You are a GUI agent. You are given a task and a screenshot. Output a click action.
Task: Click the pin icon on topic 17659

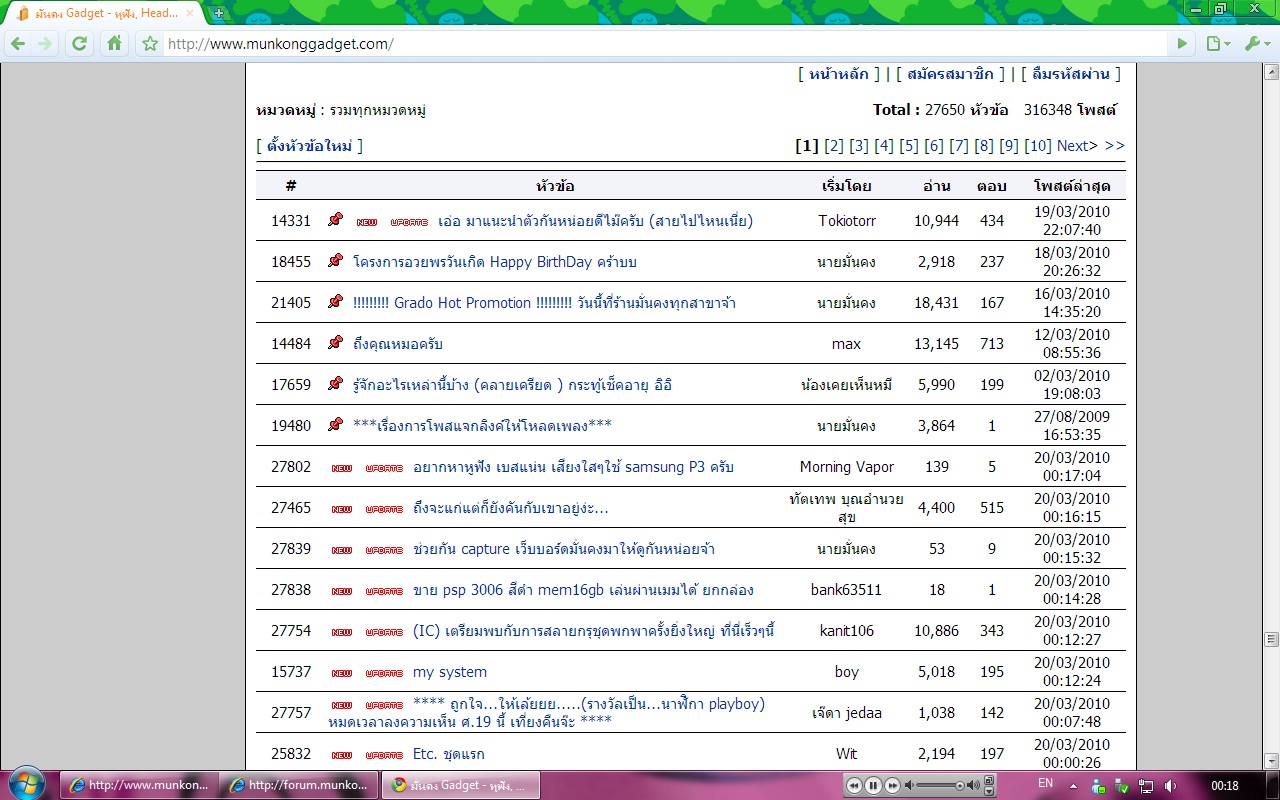coord(336,384)
